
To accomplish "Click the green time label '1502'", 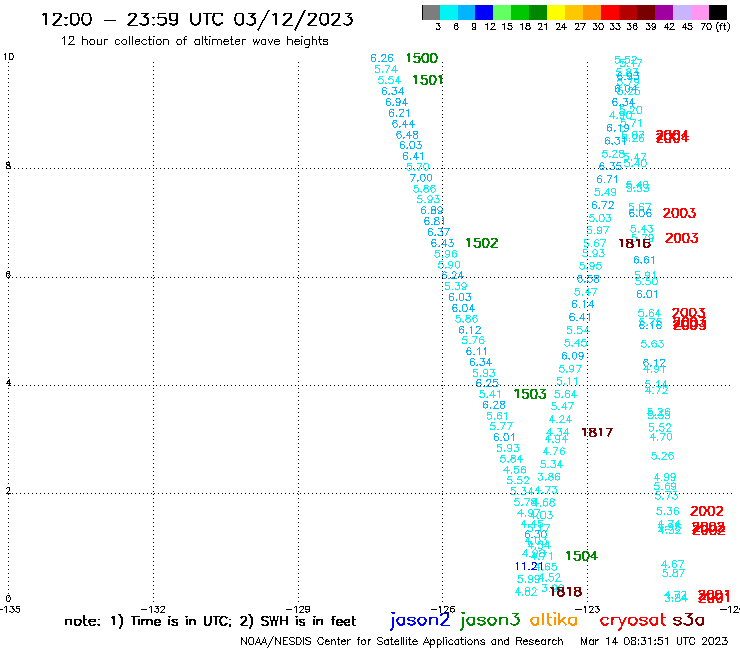I will click(x=482, y=243).
